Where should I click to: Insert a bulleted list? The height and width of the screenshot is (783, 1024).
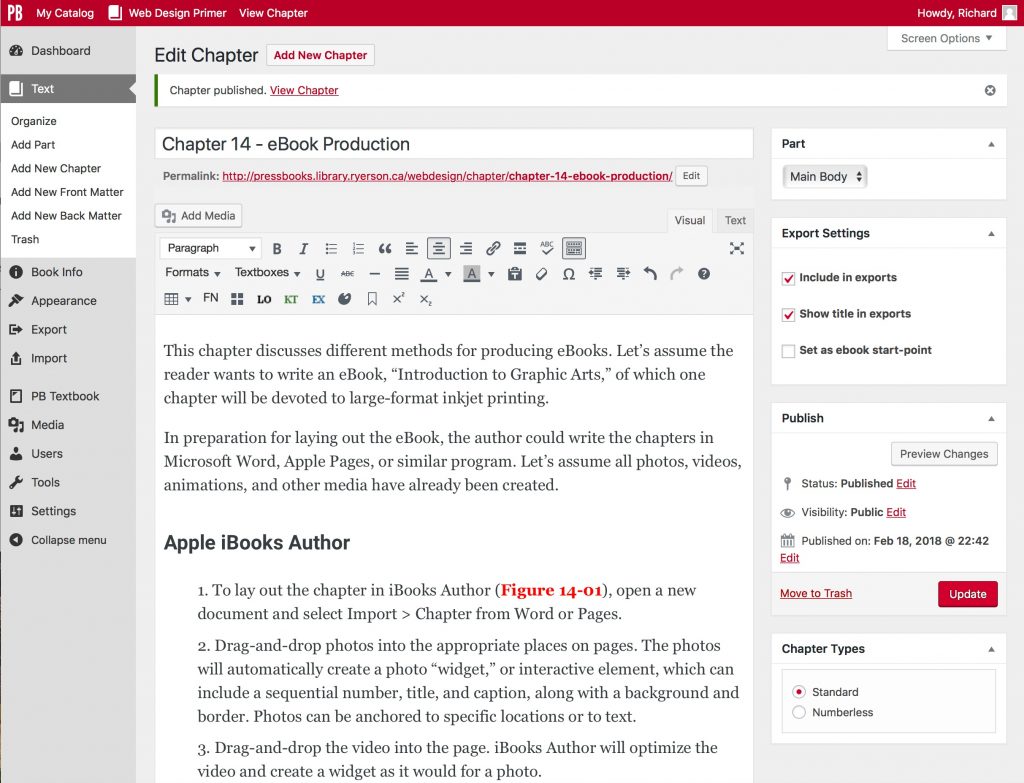click(331, 249)
